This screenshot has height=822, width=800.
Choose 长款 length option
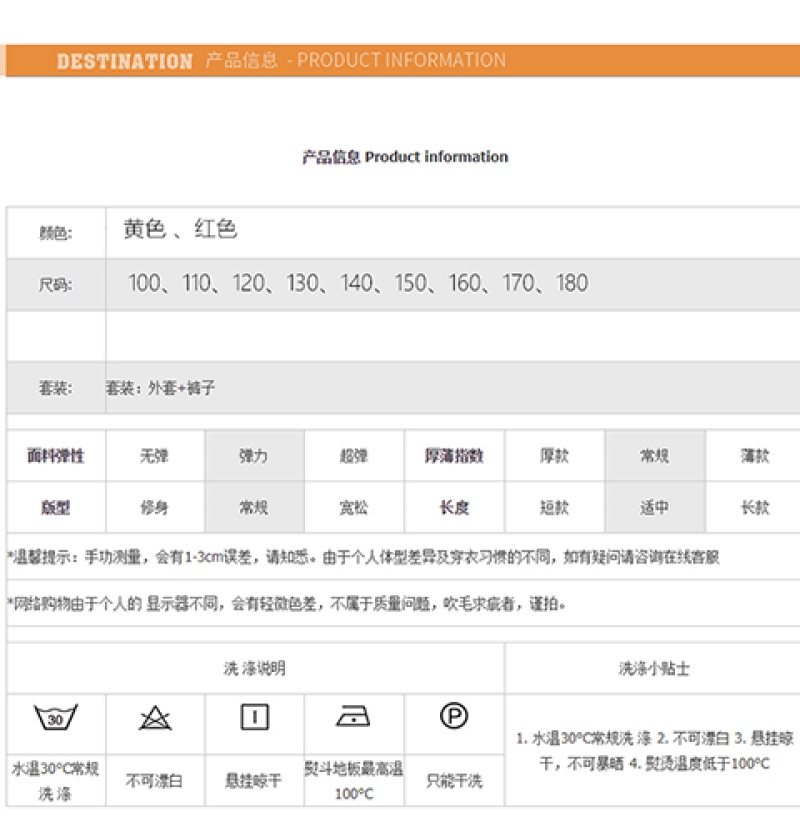click(754, 507)
